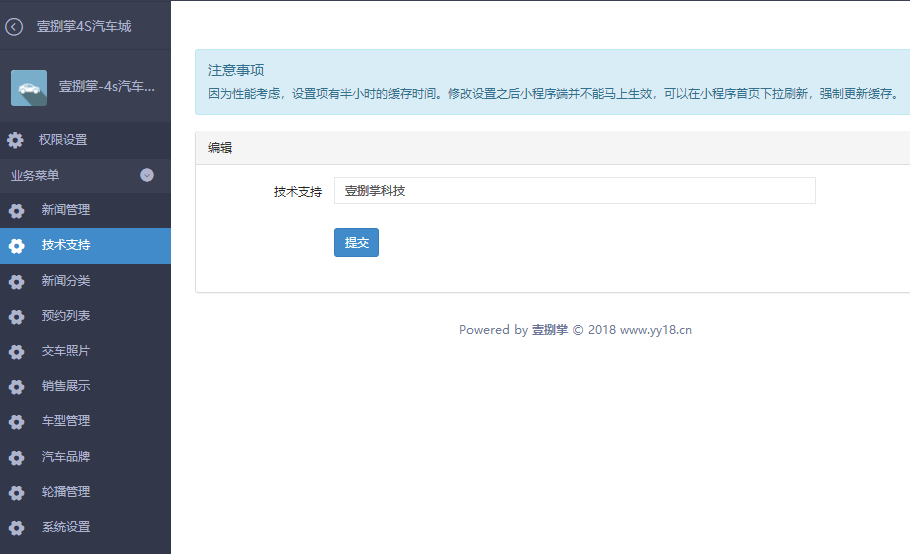Select 技术支持 sidebar item
Screen dimensions: 910x554
[85, 245]
